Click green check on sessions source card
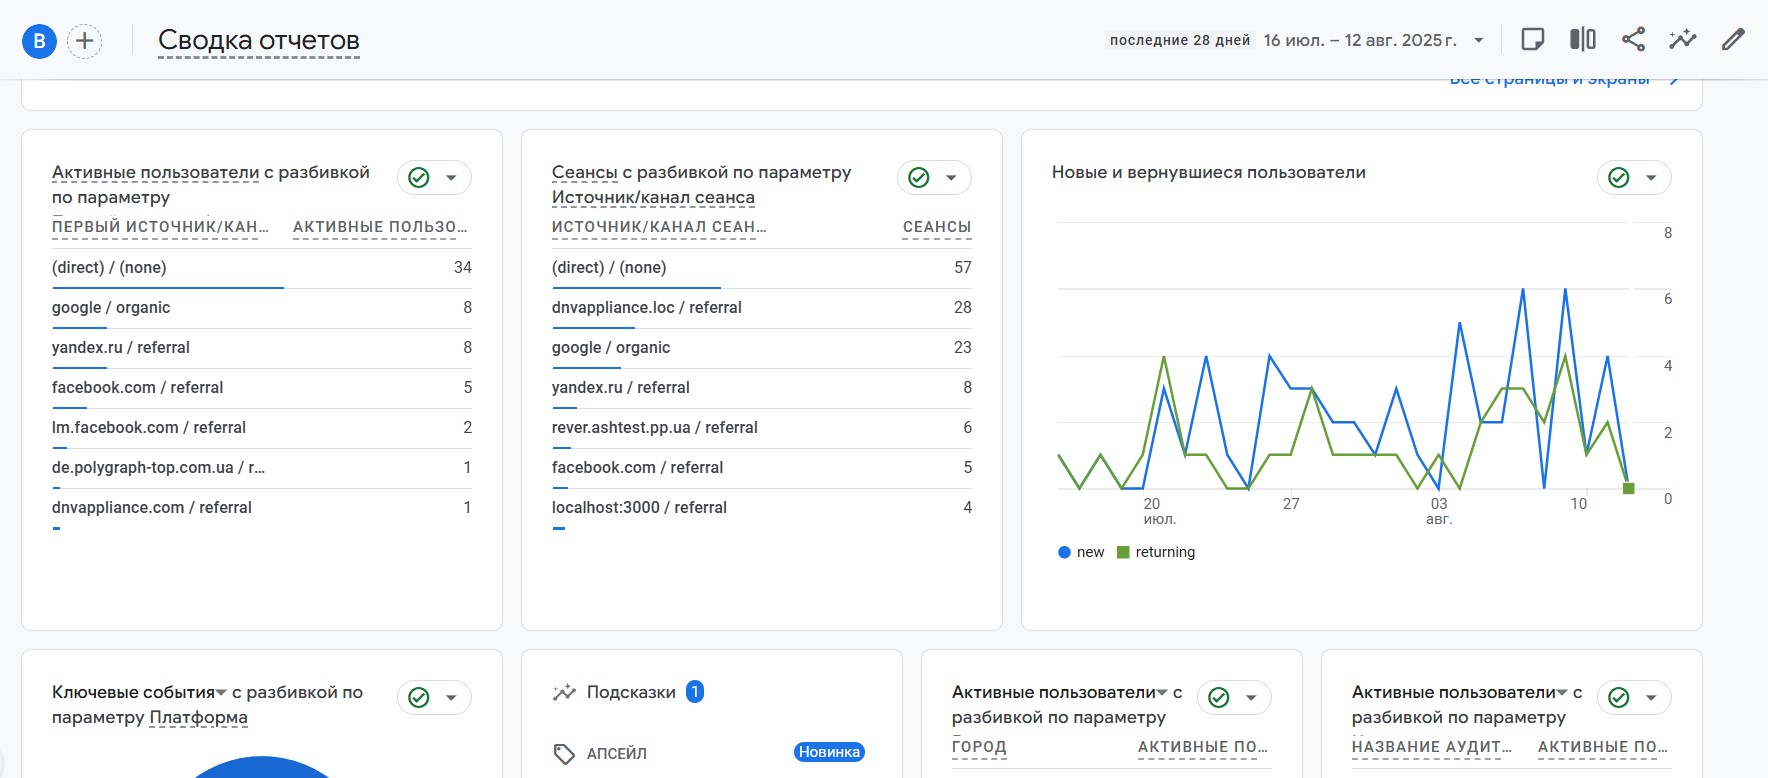The width and height of the screenshot is (1768, 778). coord(919,178)
